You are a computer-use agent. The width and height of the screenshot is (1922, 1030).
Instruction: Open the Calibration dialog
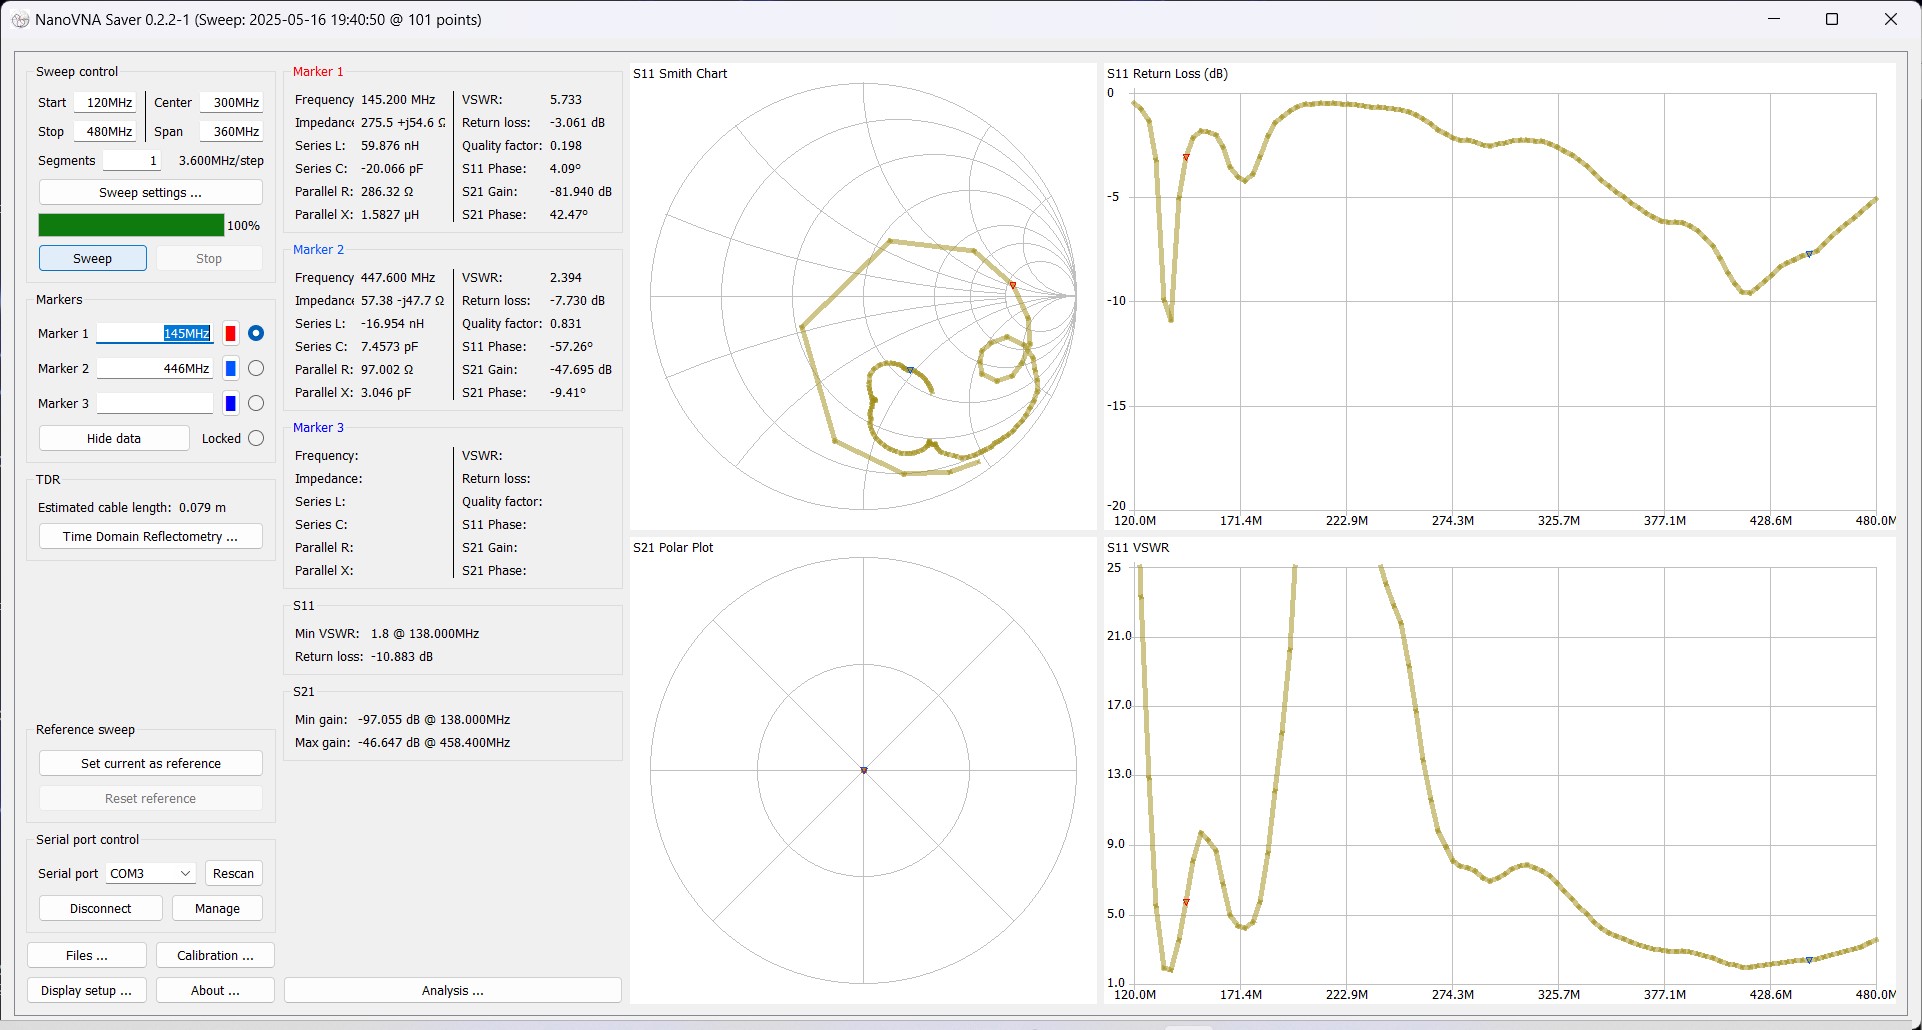(214, 955)
